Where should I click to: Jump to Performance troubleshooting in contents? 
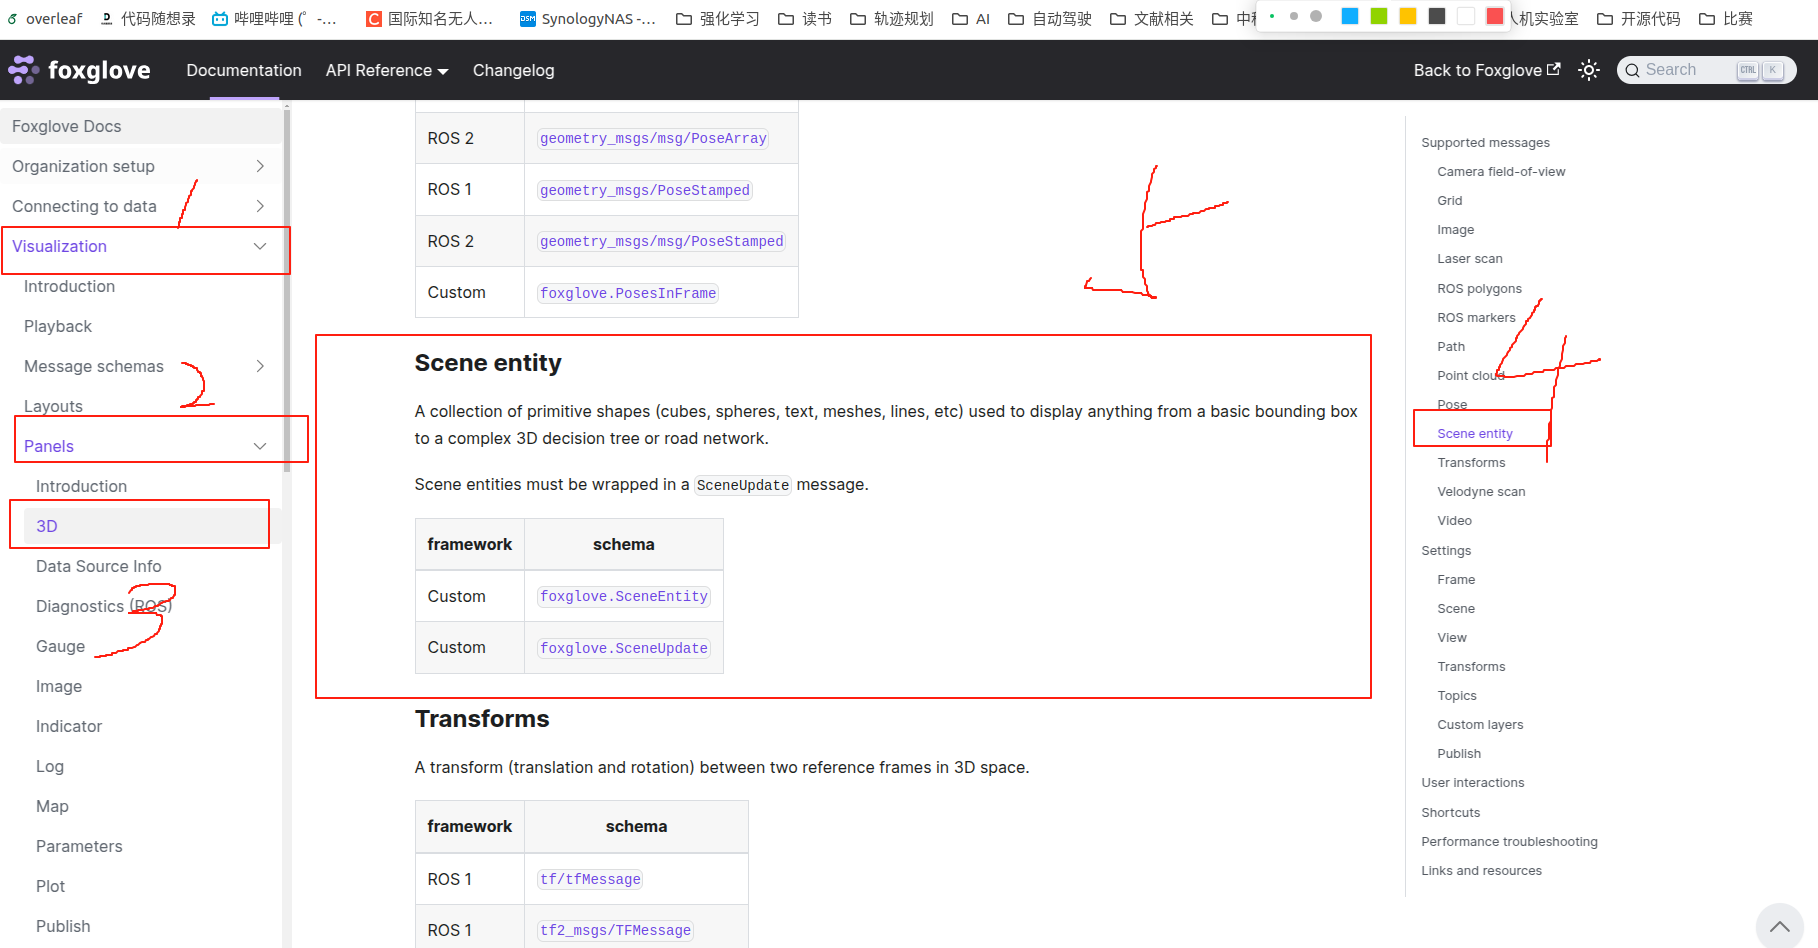click(x=1509, y=841)
